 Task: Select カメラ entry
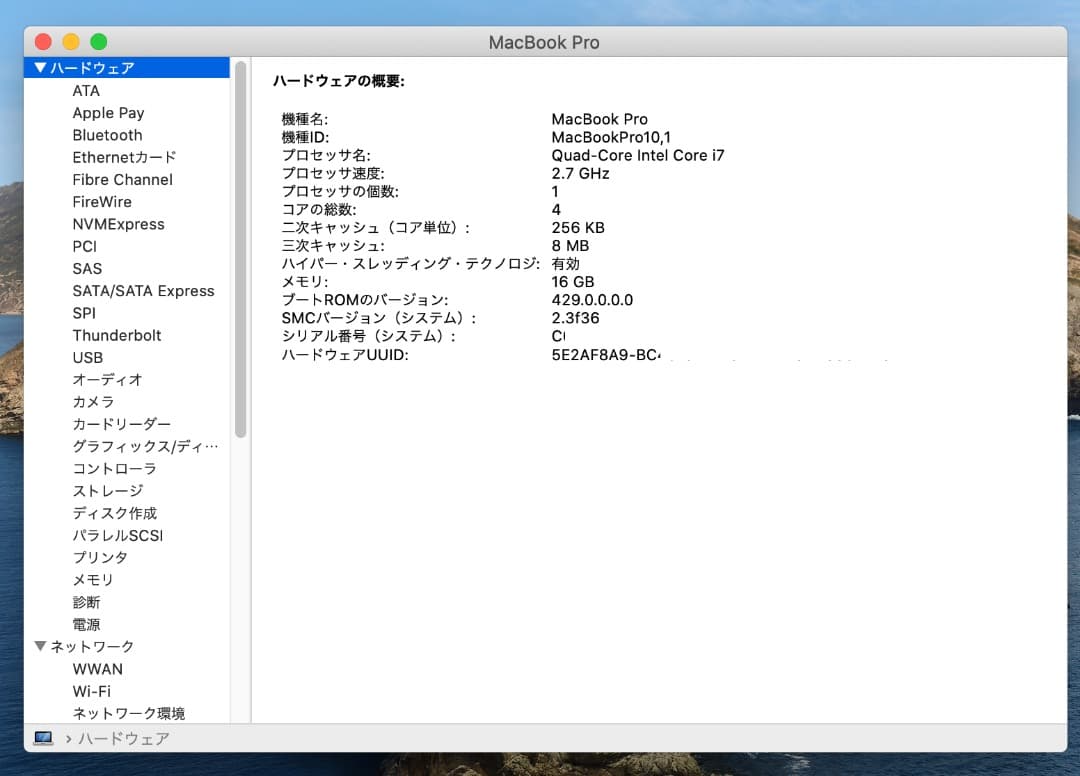(93, 402)
